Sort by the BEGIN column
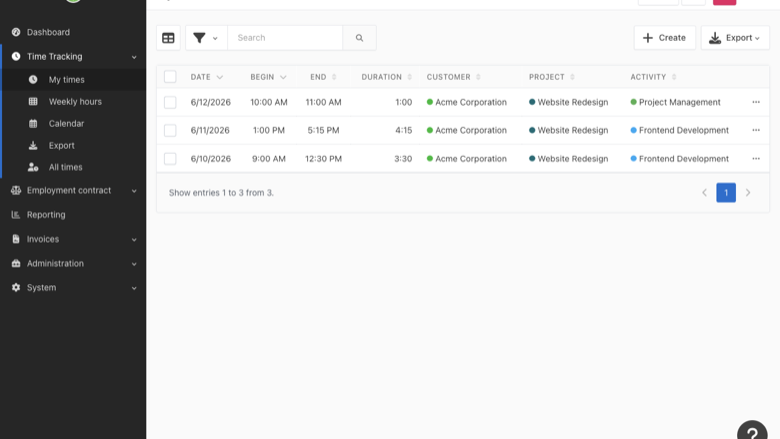The width and height of the screenshot is (780, 439). point(268,77)
